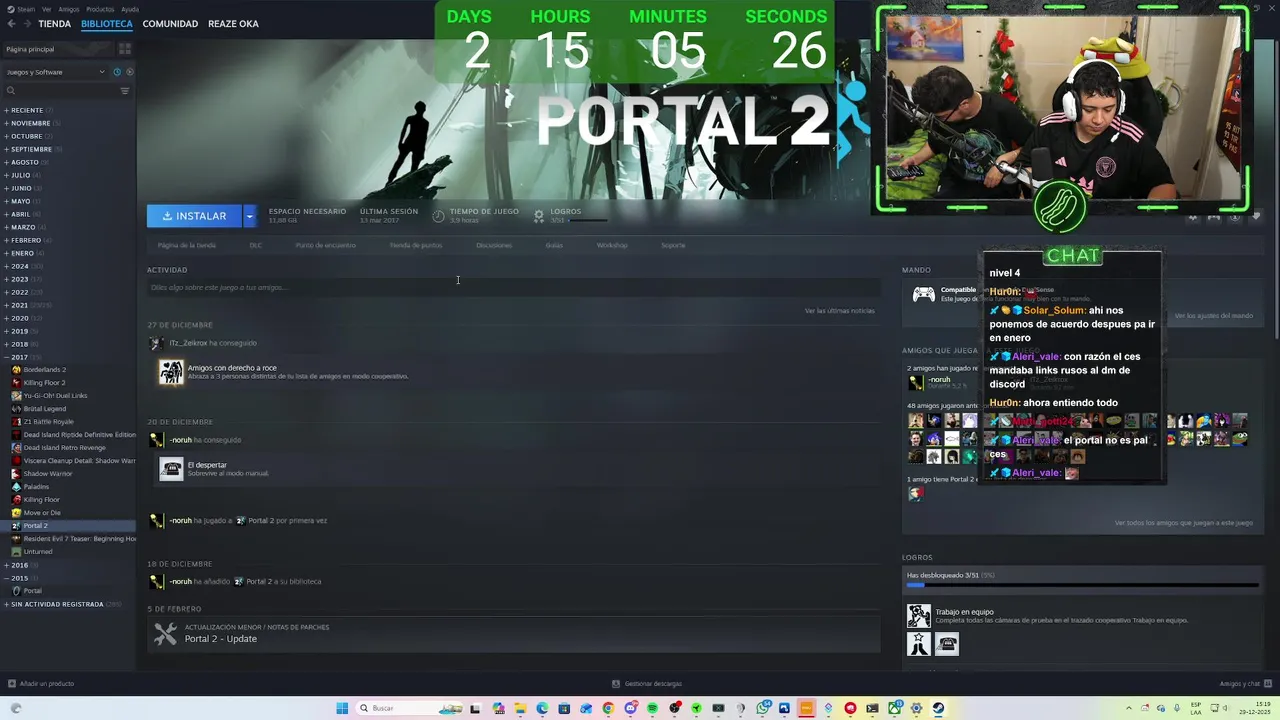Image resolution: width=1280 pixels, height=720 pixels.
Task: Click the Portal 2 Update wrench icon
Action: click(165, 633)
